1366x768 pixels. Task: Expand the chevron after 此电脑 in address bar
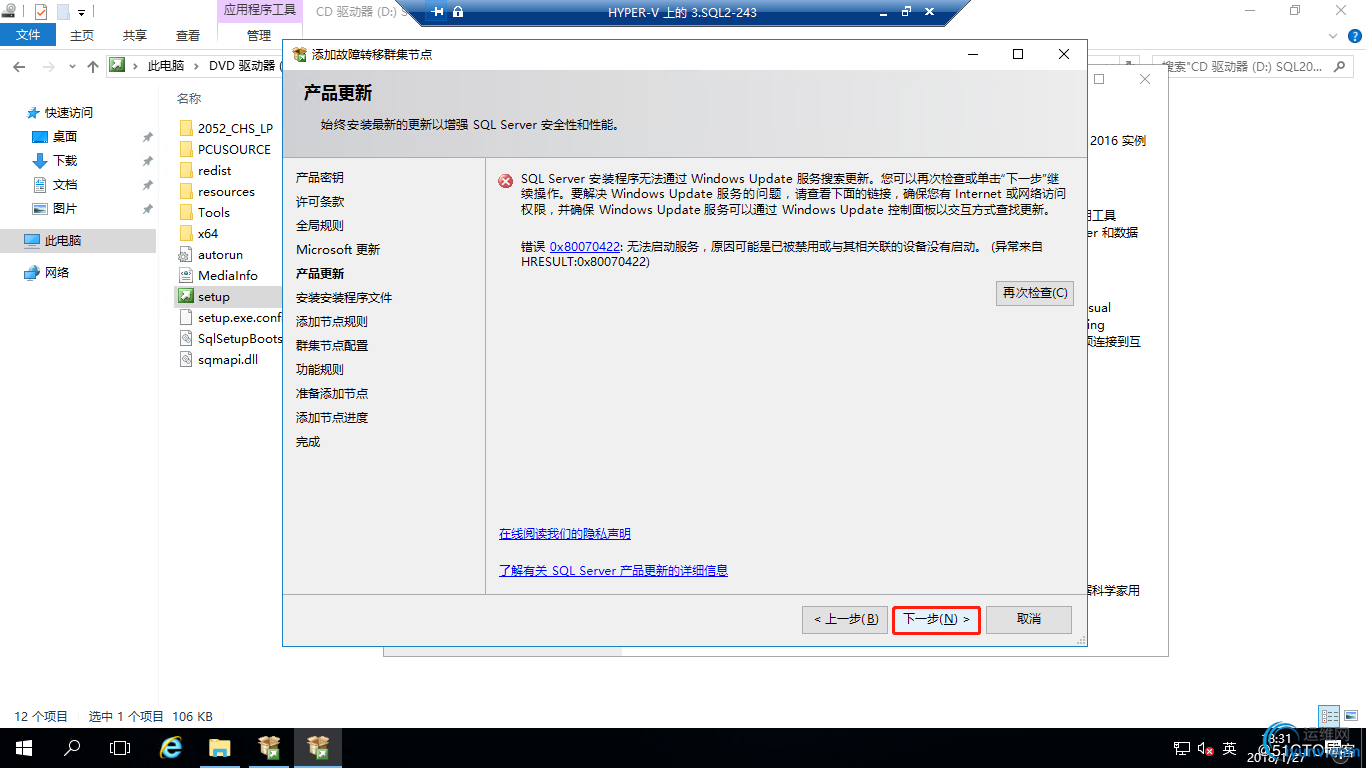click(196, 66)
